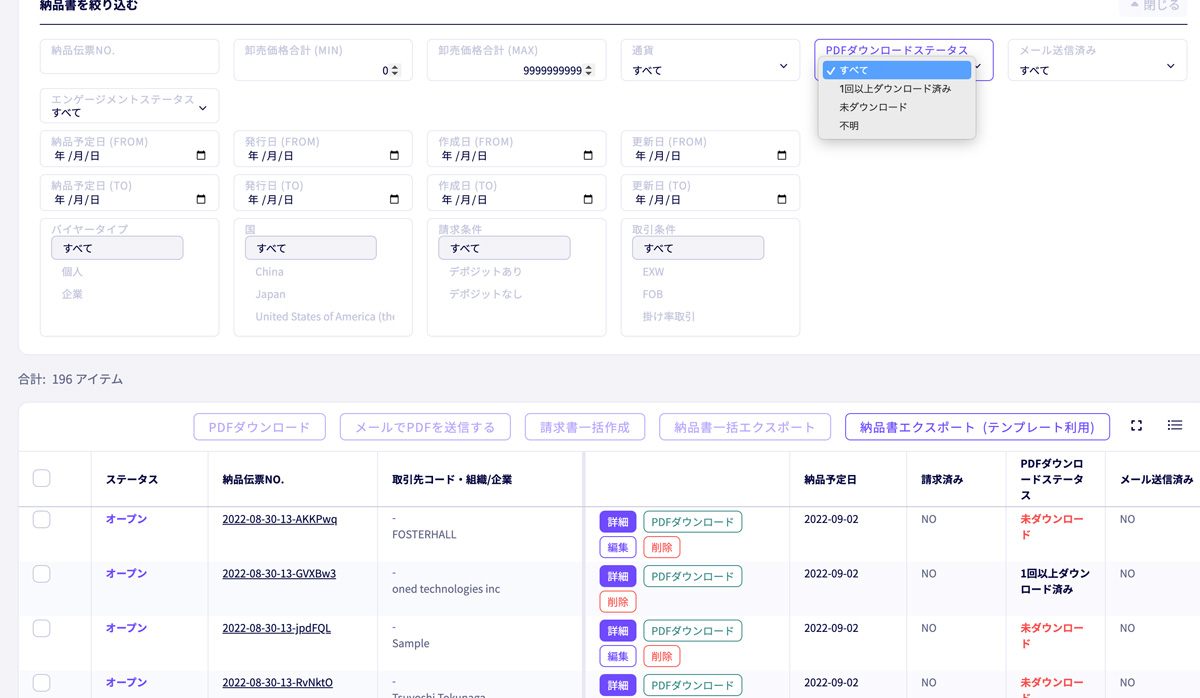Check the row for 2022-08-30-13-jpdFQL
Image resolution: width=1200 pixels, height=698 pixels.
(x=41, y=628)
